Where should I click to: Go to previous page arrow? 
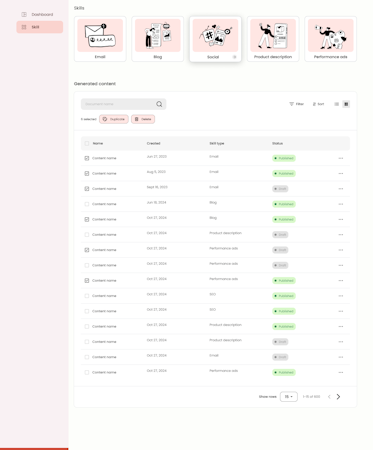329,396
